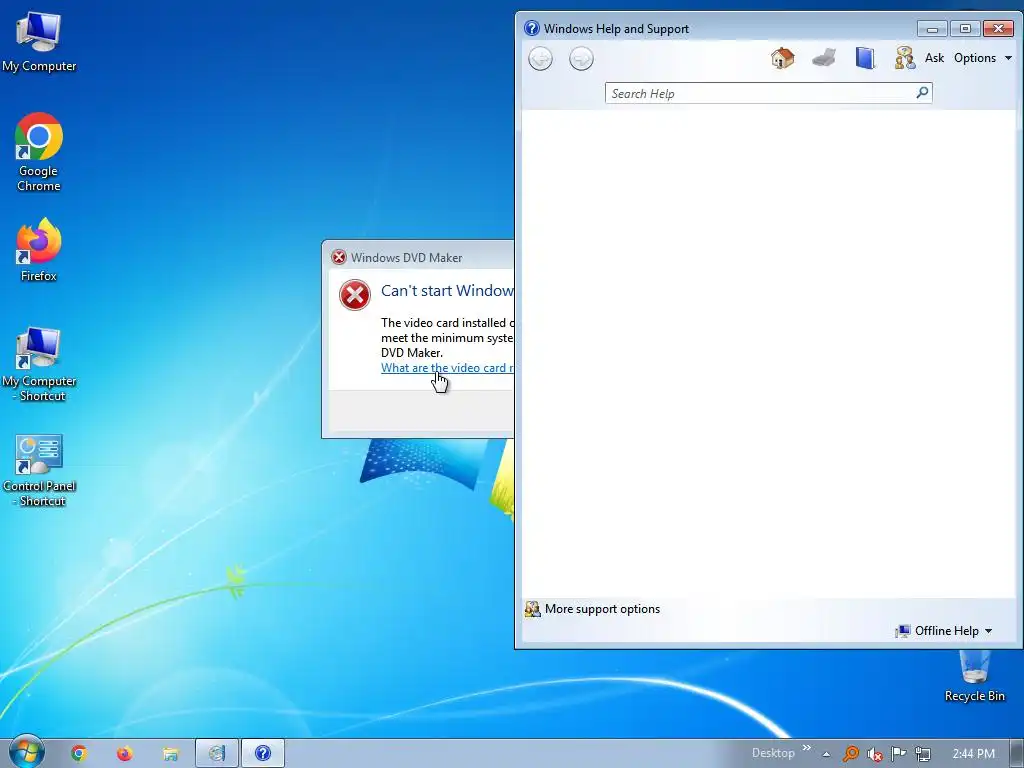This screenshot has height=768, width=1024.
Task: Click the Show desktop strip beside the clock
Action: pyautogui.click(x=1017, y=754)
